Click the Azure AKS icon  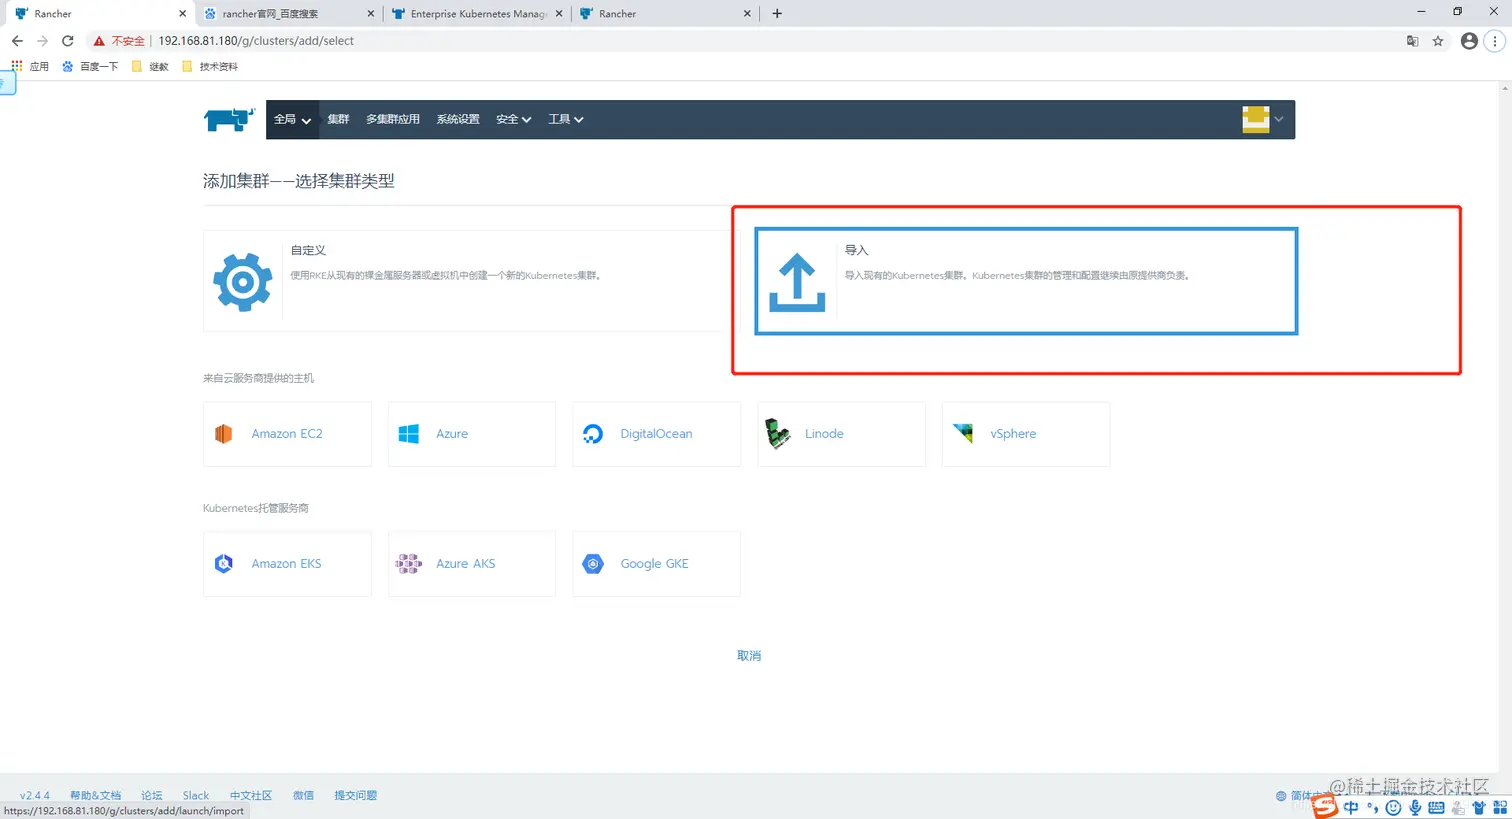point(409,564)
